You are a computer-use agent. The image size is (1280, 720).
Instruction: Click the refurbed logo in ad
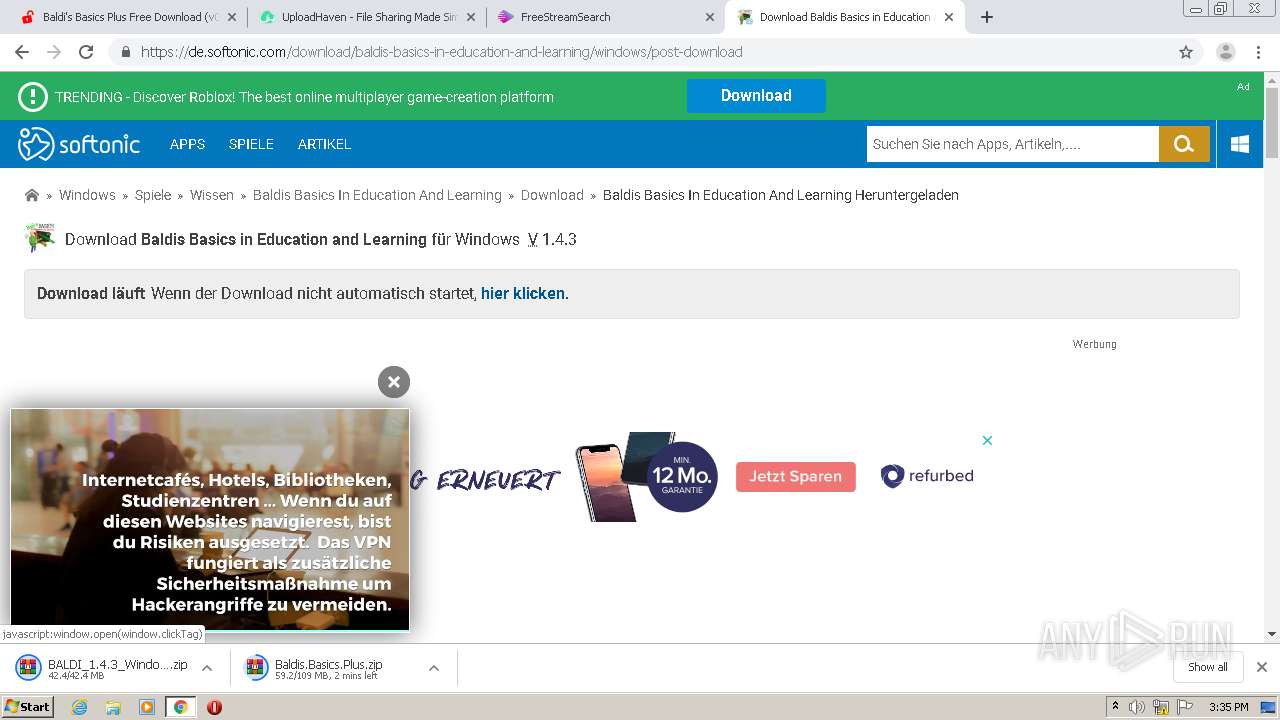(x=927, y=476)
